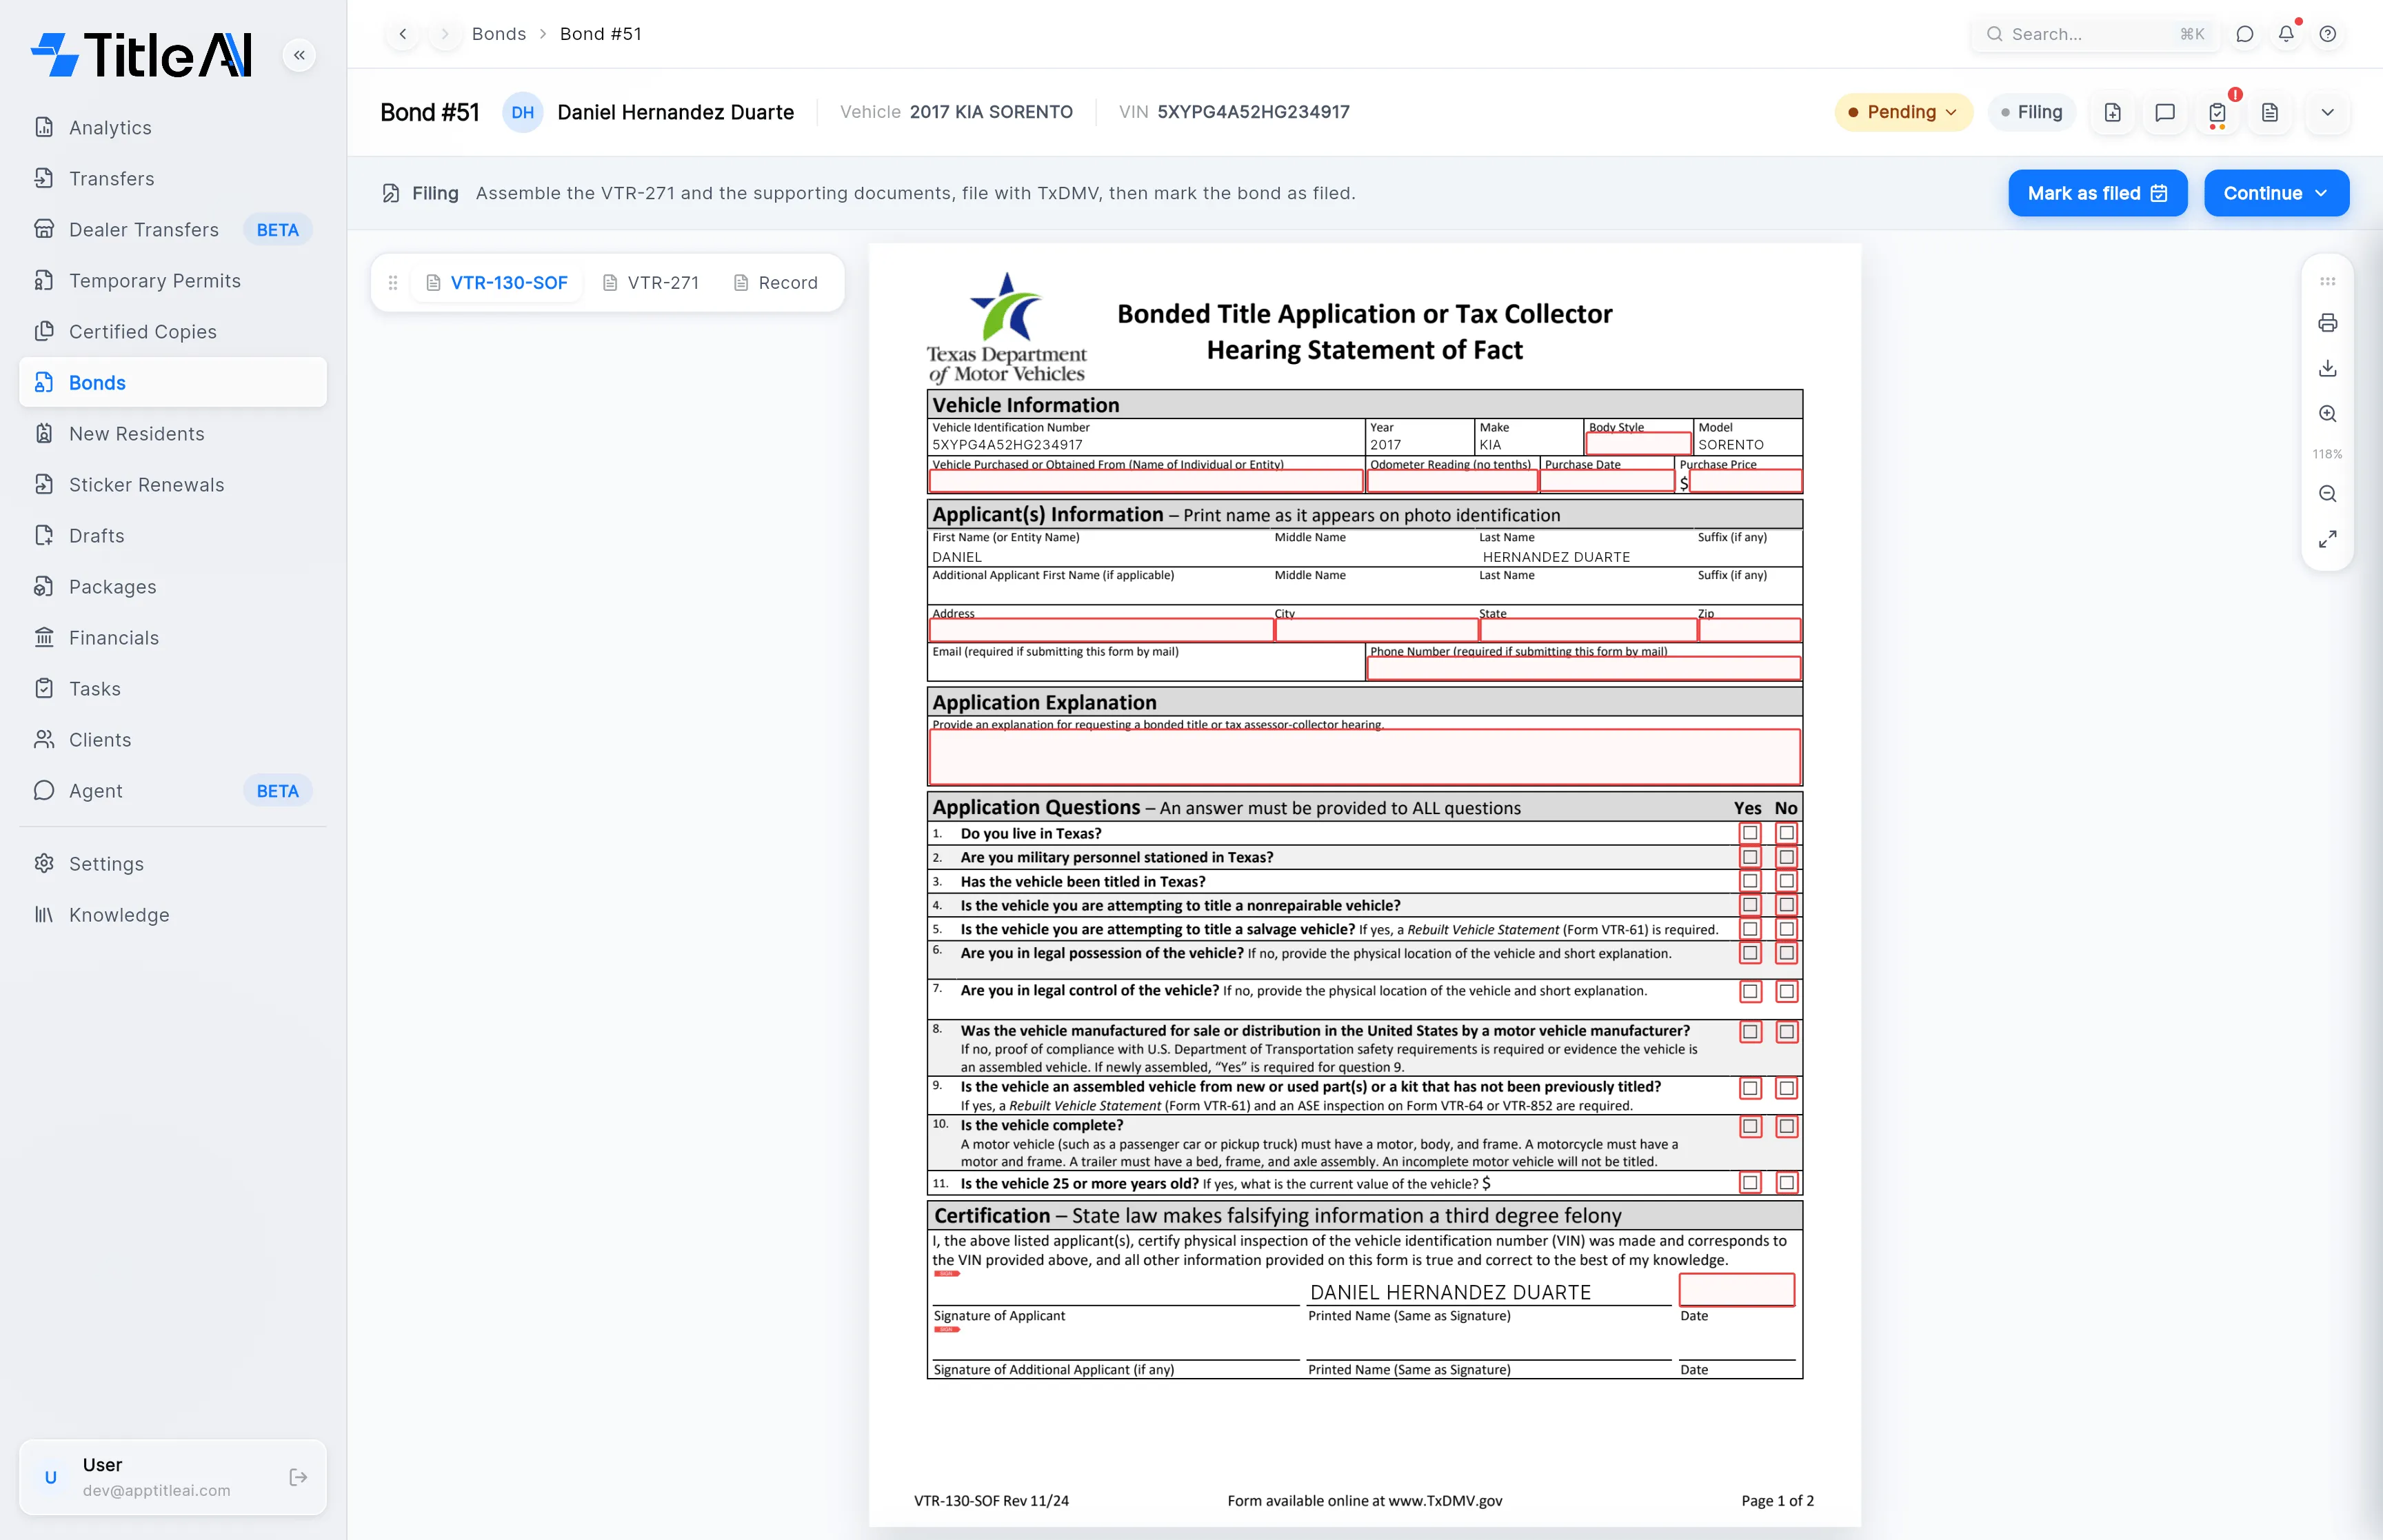The width and height of the screenshot is (2383, 1540).
Task: Zoom out of the document
Action: click(x=2327, y=494)
